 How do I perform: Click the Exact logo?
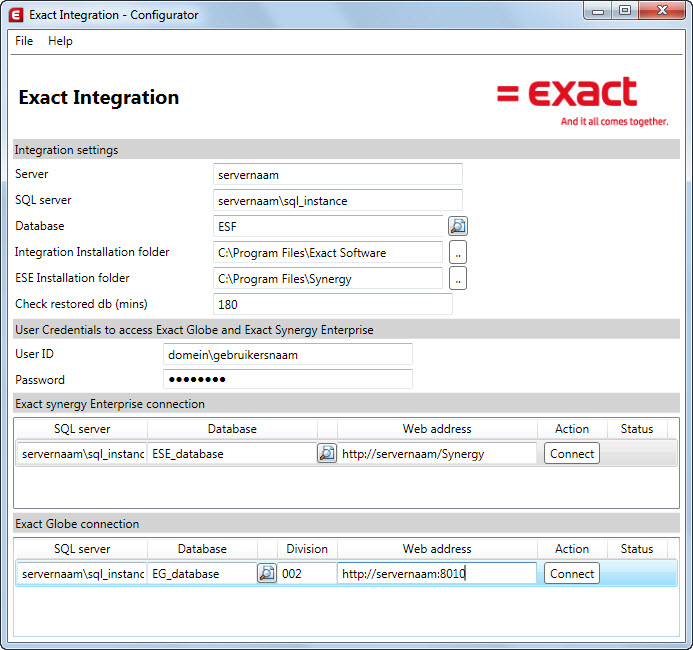(x=583, y=101)
